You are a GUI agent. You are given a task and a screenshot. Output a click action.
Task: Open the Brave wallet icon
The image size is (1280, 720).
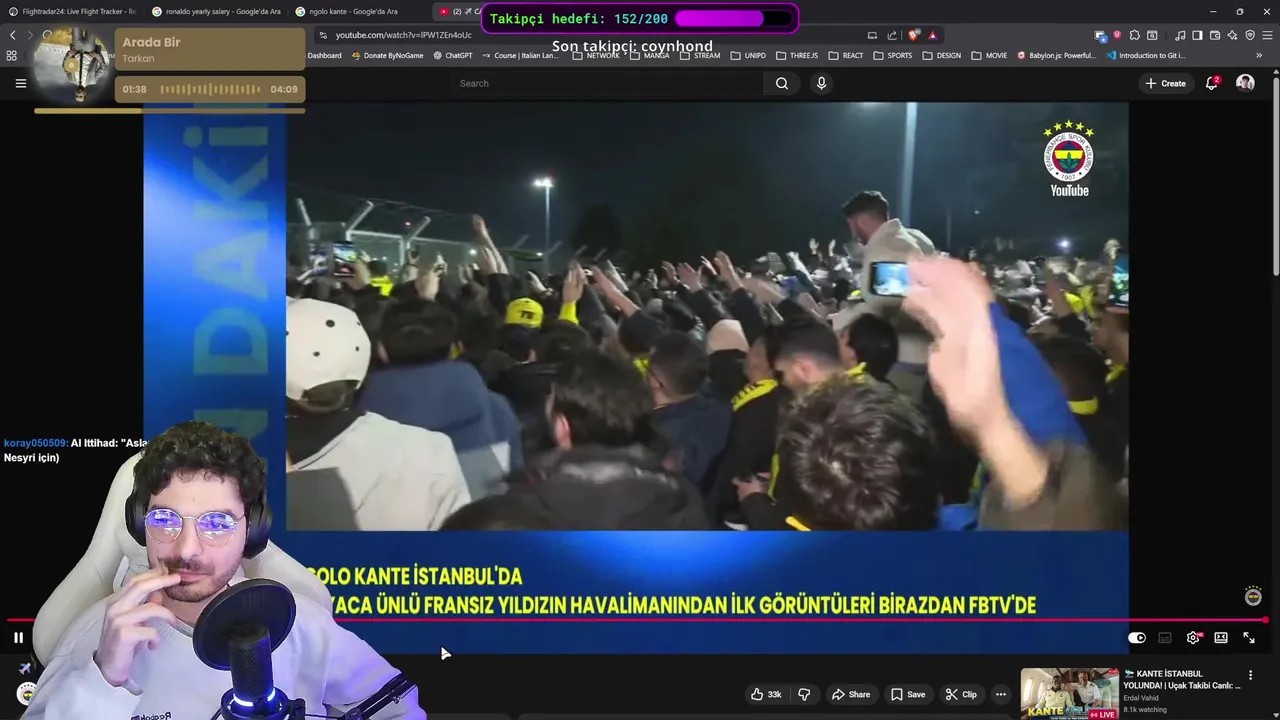[x=1215, y=35]
